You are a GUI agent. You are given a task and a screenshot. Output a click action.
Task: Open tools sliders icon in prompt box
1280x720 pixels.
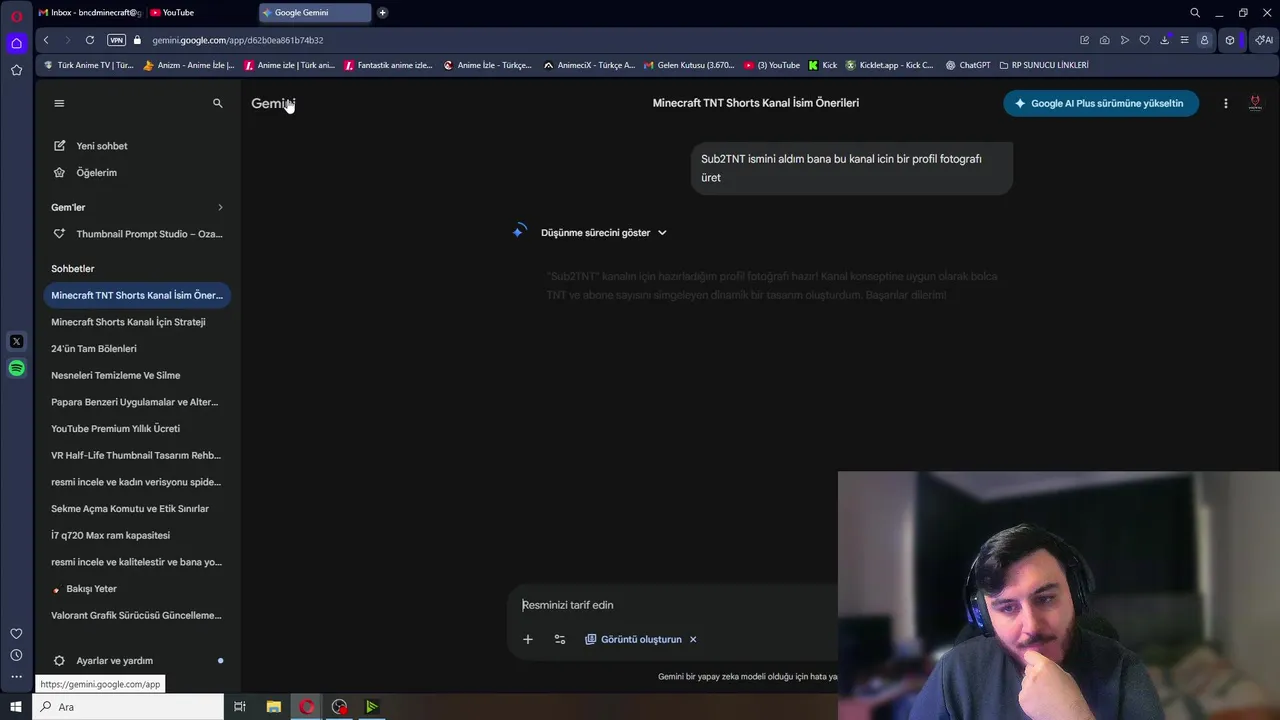pos(560,639)
